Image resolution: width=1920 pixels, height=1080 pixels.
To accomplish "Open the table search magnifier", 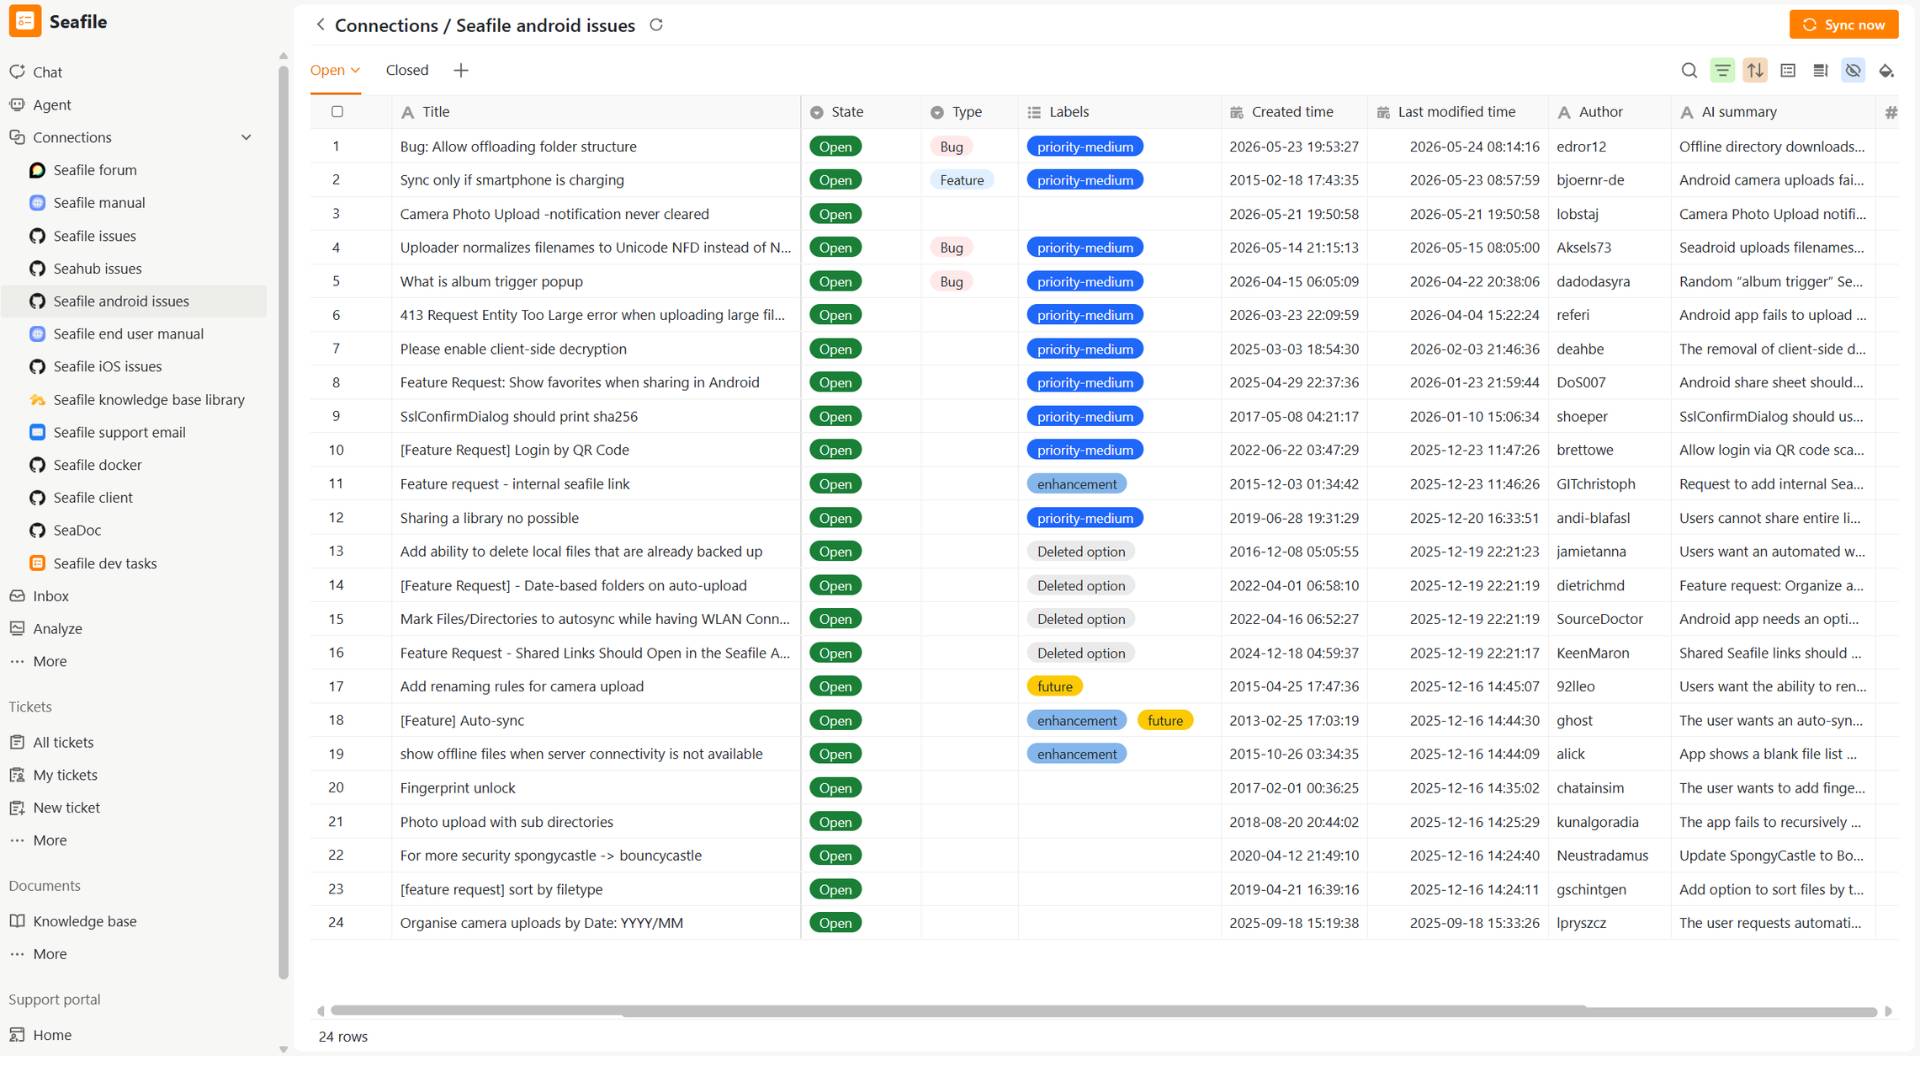I will pyautogui.click(x=1689, y=70).
